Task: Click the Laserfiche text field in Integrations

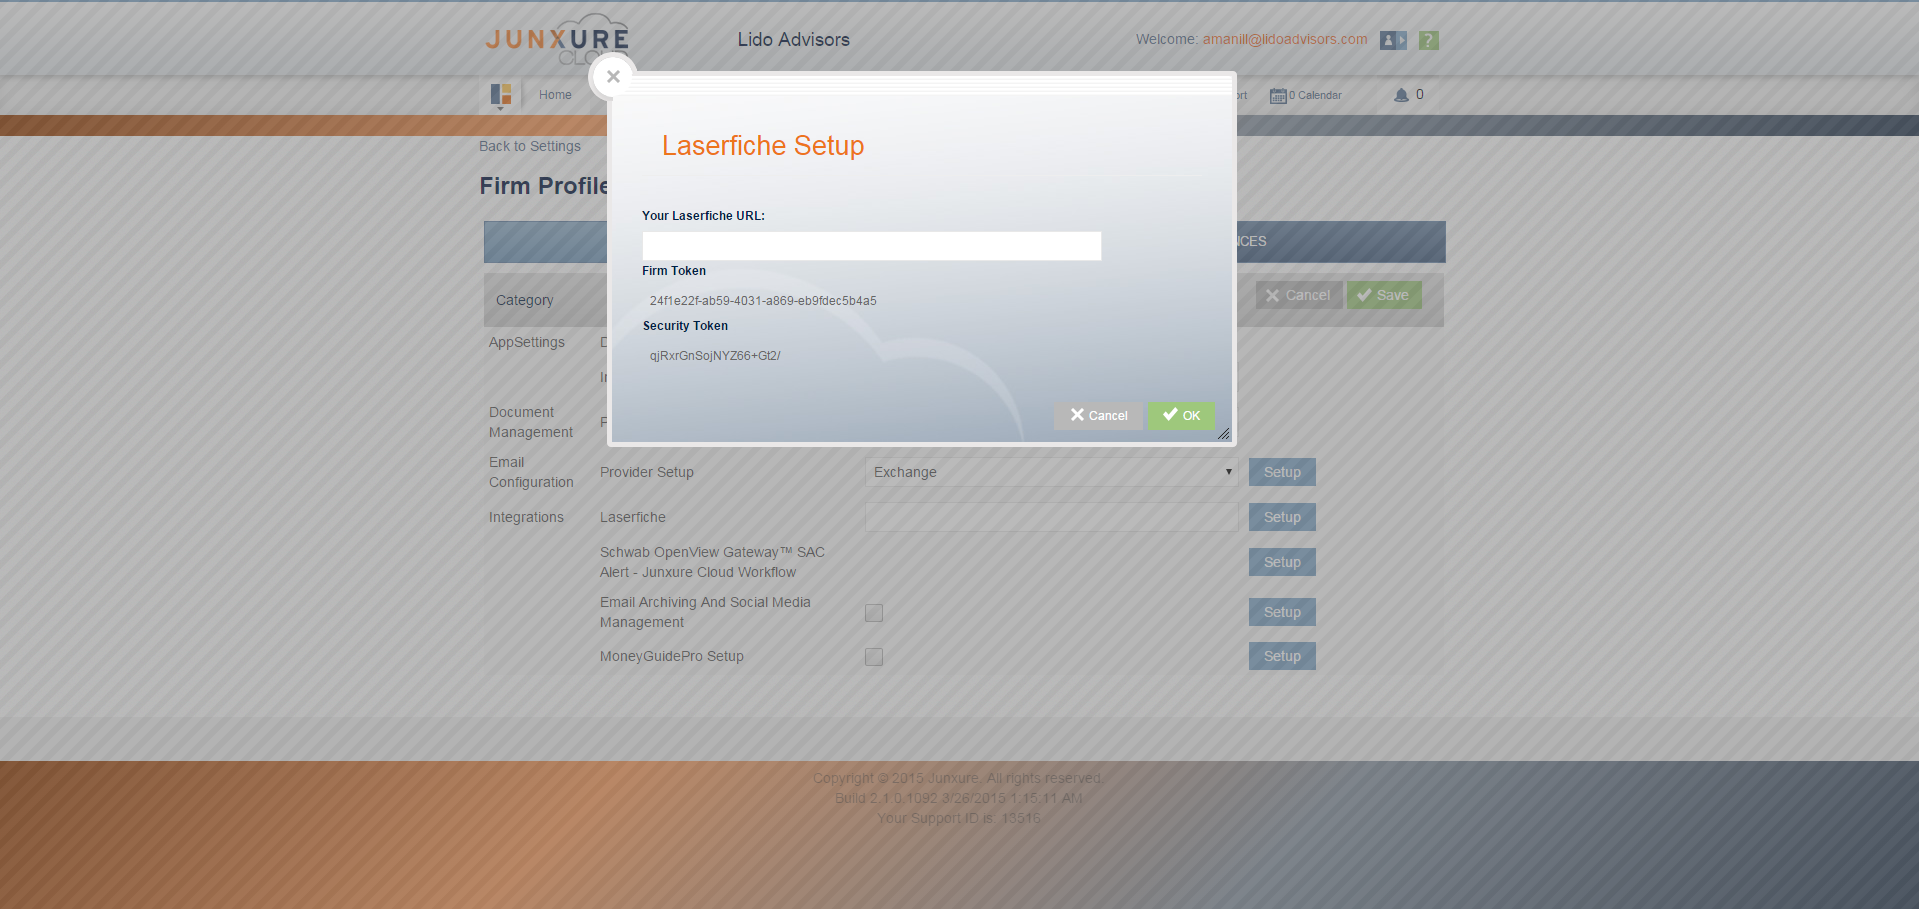Action: click(1051, 517)
